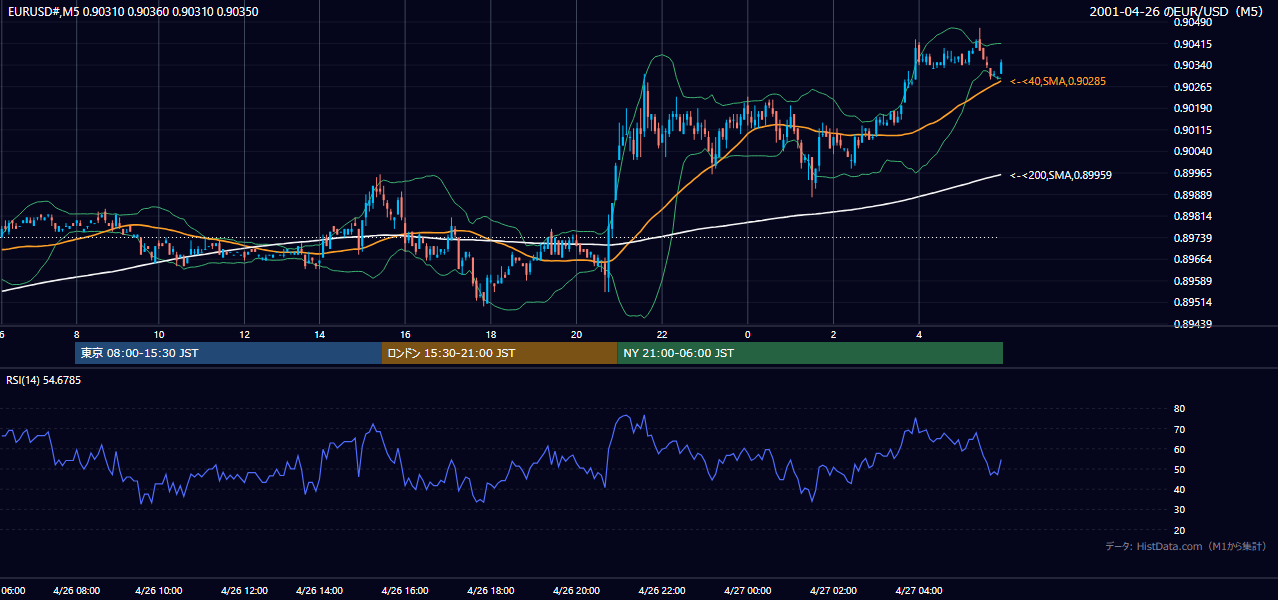Click hour label 14 under price chart
The image size is (1278, 600).
pos(320,334)
